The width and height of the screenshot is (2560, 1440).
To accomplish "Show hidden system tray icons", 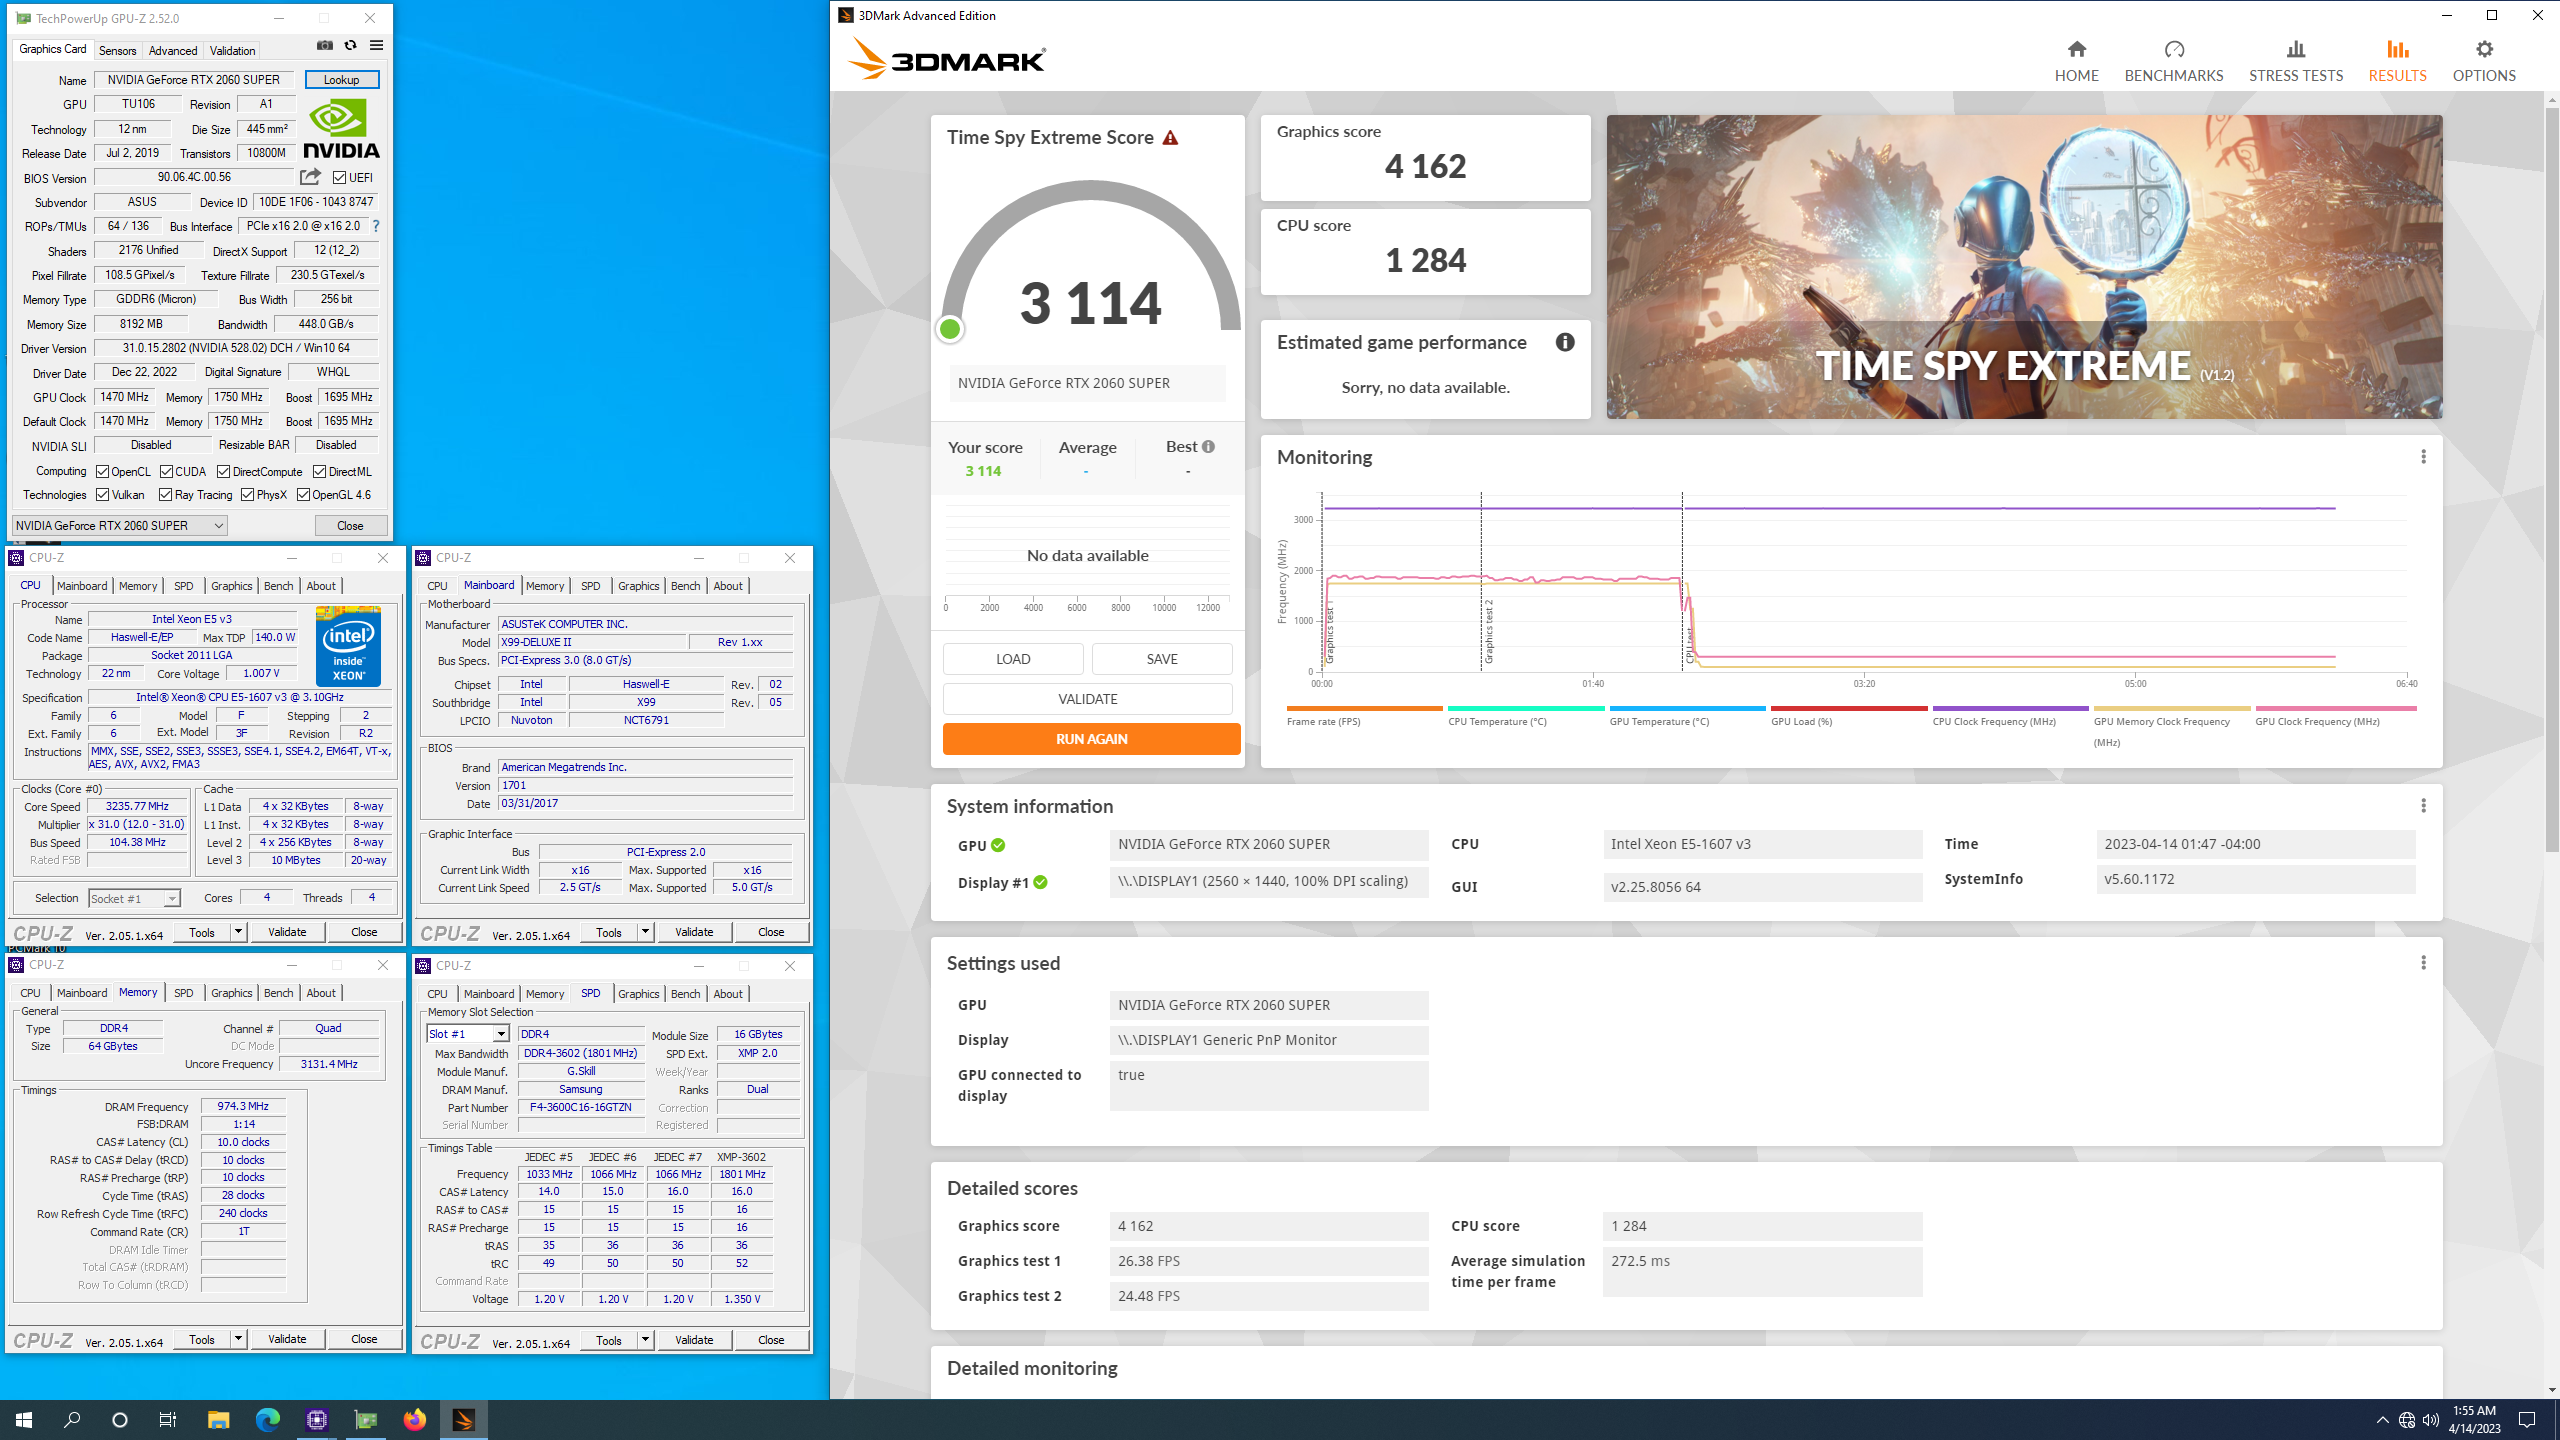I will pyautogui.click(x=2382, y=1420).
